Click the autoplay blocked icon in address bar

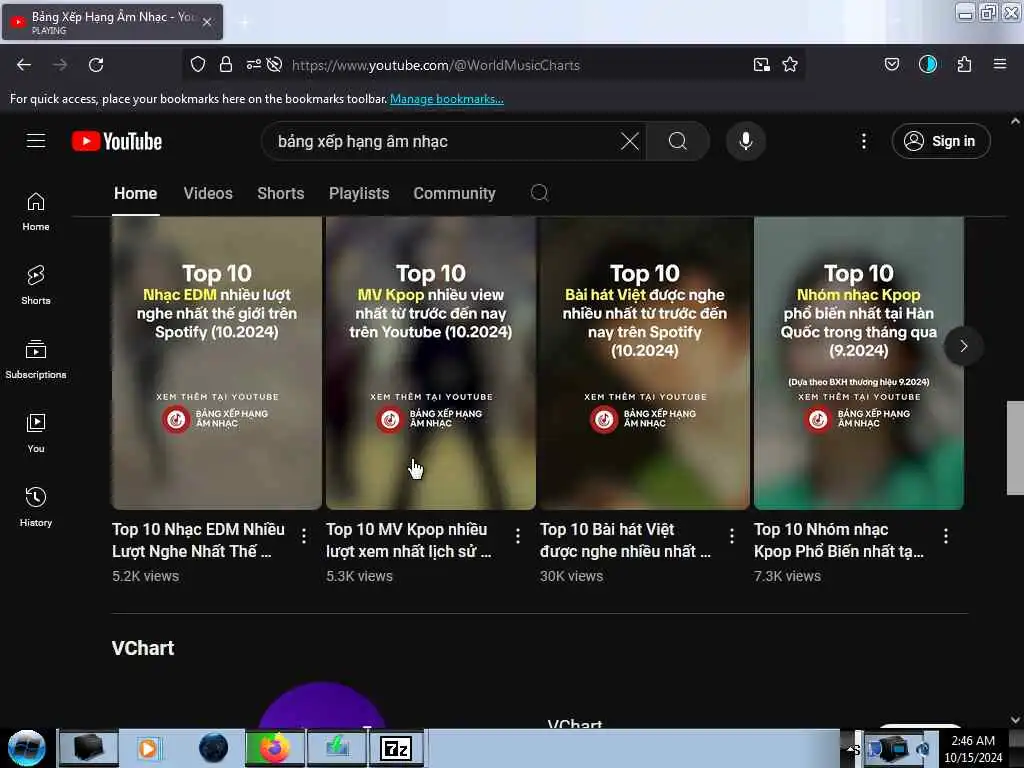[x=275, y=65]
